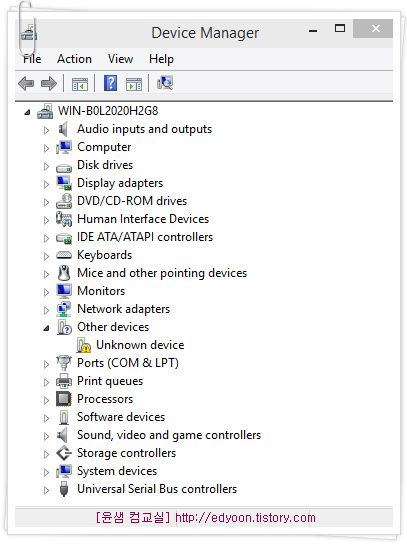Click the Device Manager title bar icon
The height and width of the screenshot is (545, 407).
(x=29, y=33)
